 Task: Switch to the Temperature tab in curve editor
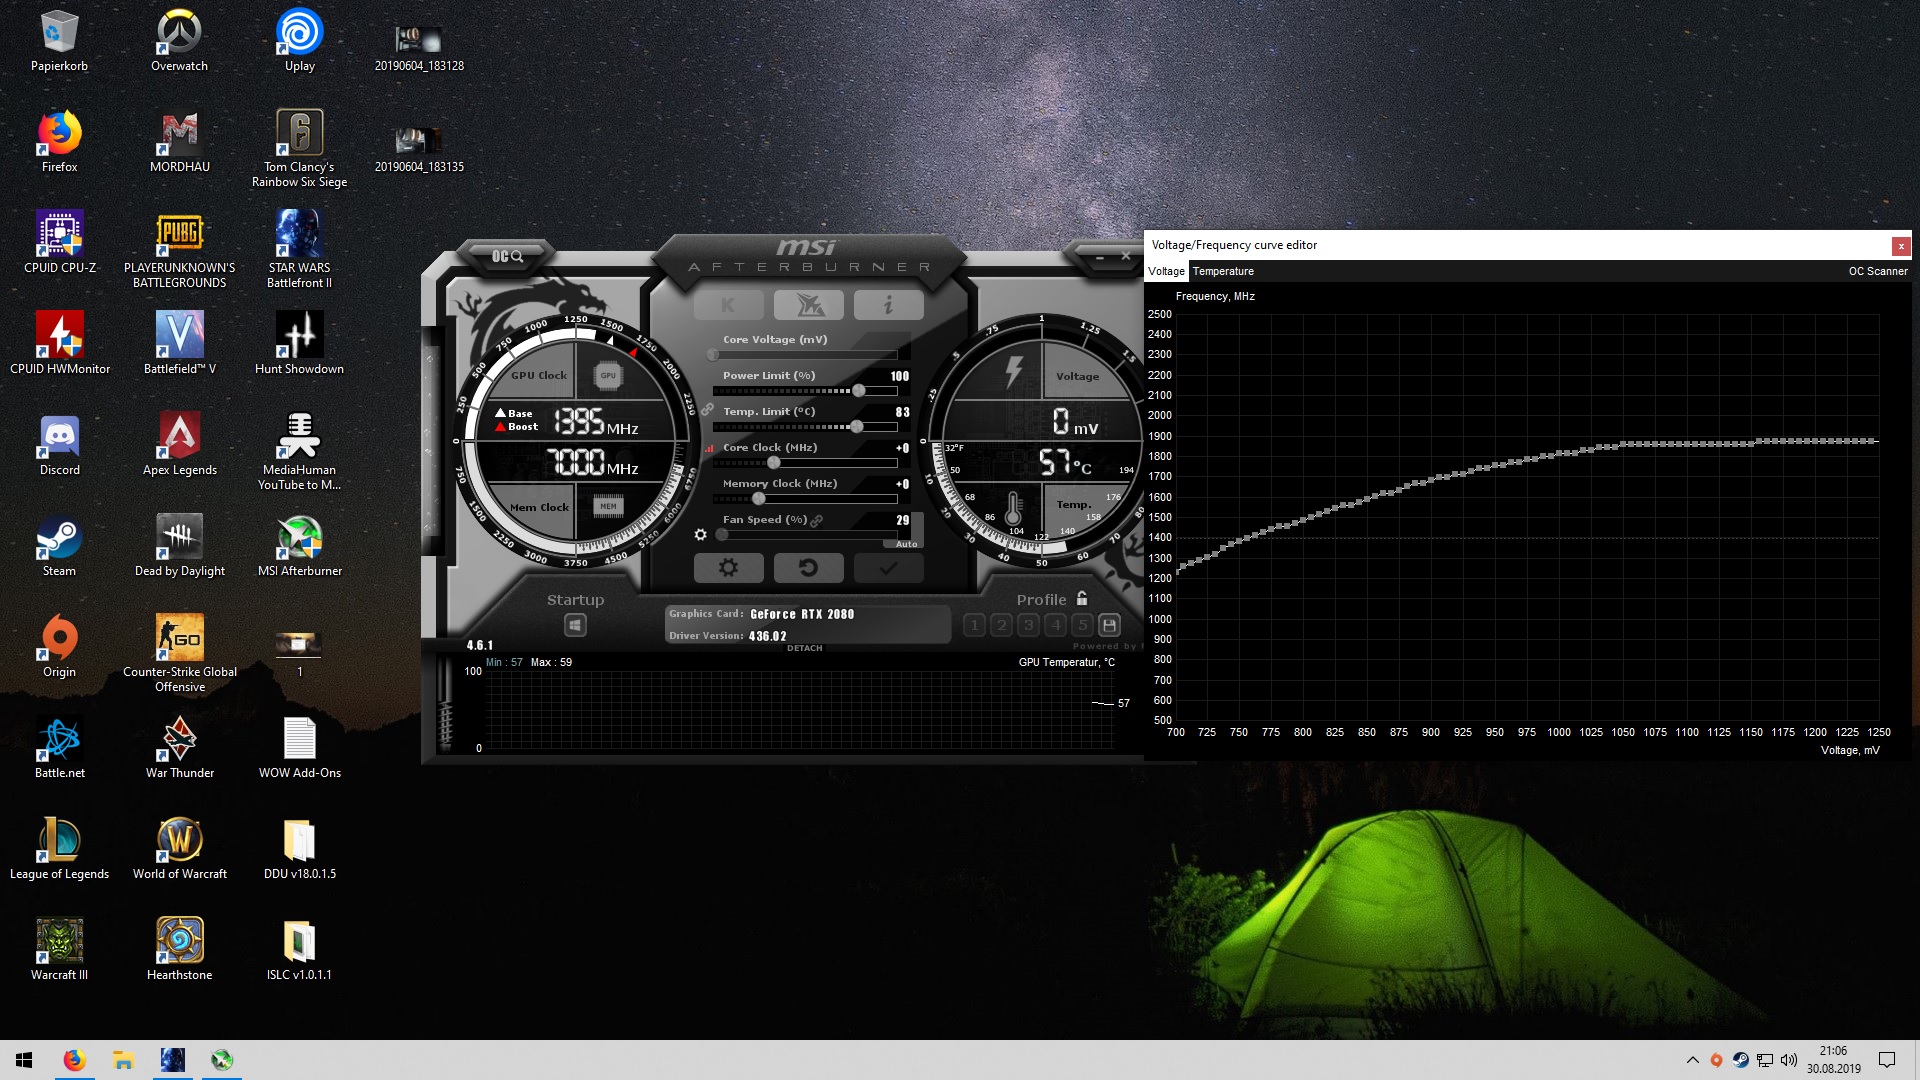tap(1223, 271)
